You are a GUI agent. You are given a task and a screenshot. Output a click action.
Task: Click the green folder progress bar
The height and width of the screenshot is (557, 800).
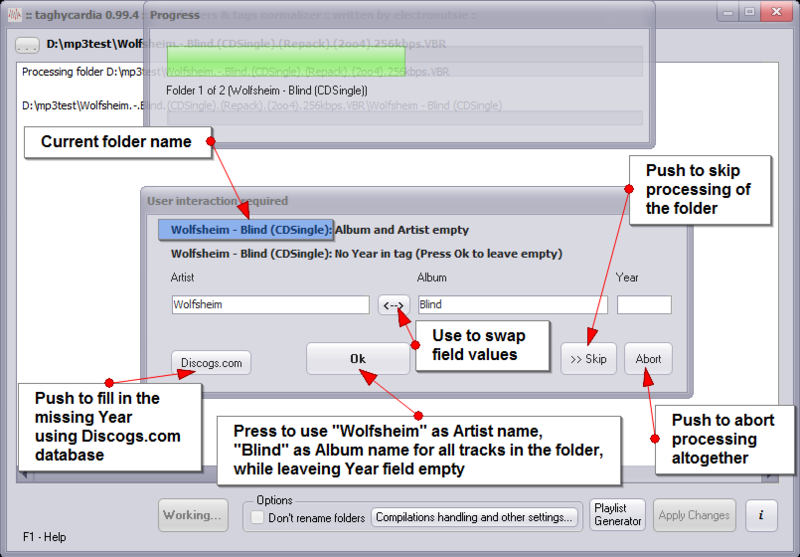pyautogui.click(x=285, y=61)
